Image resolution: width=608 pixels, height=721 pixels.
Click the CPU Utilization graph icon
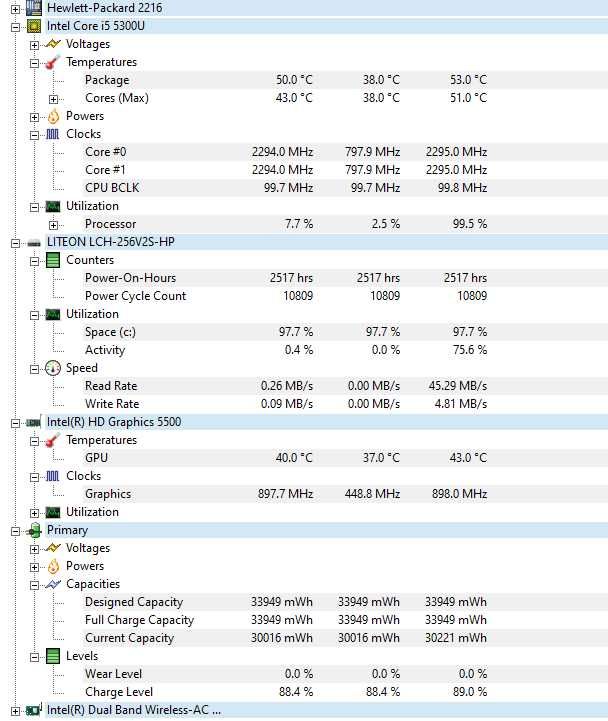coord(53,206)
